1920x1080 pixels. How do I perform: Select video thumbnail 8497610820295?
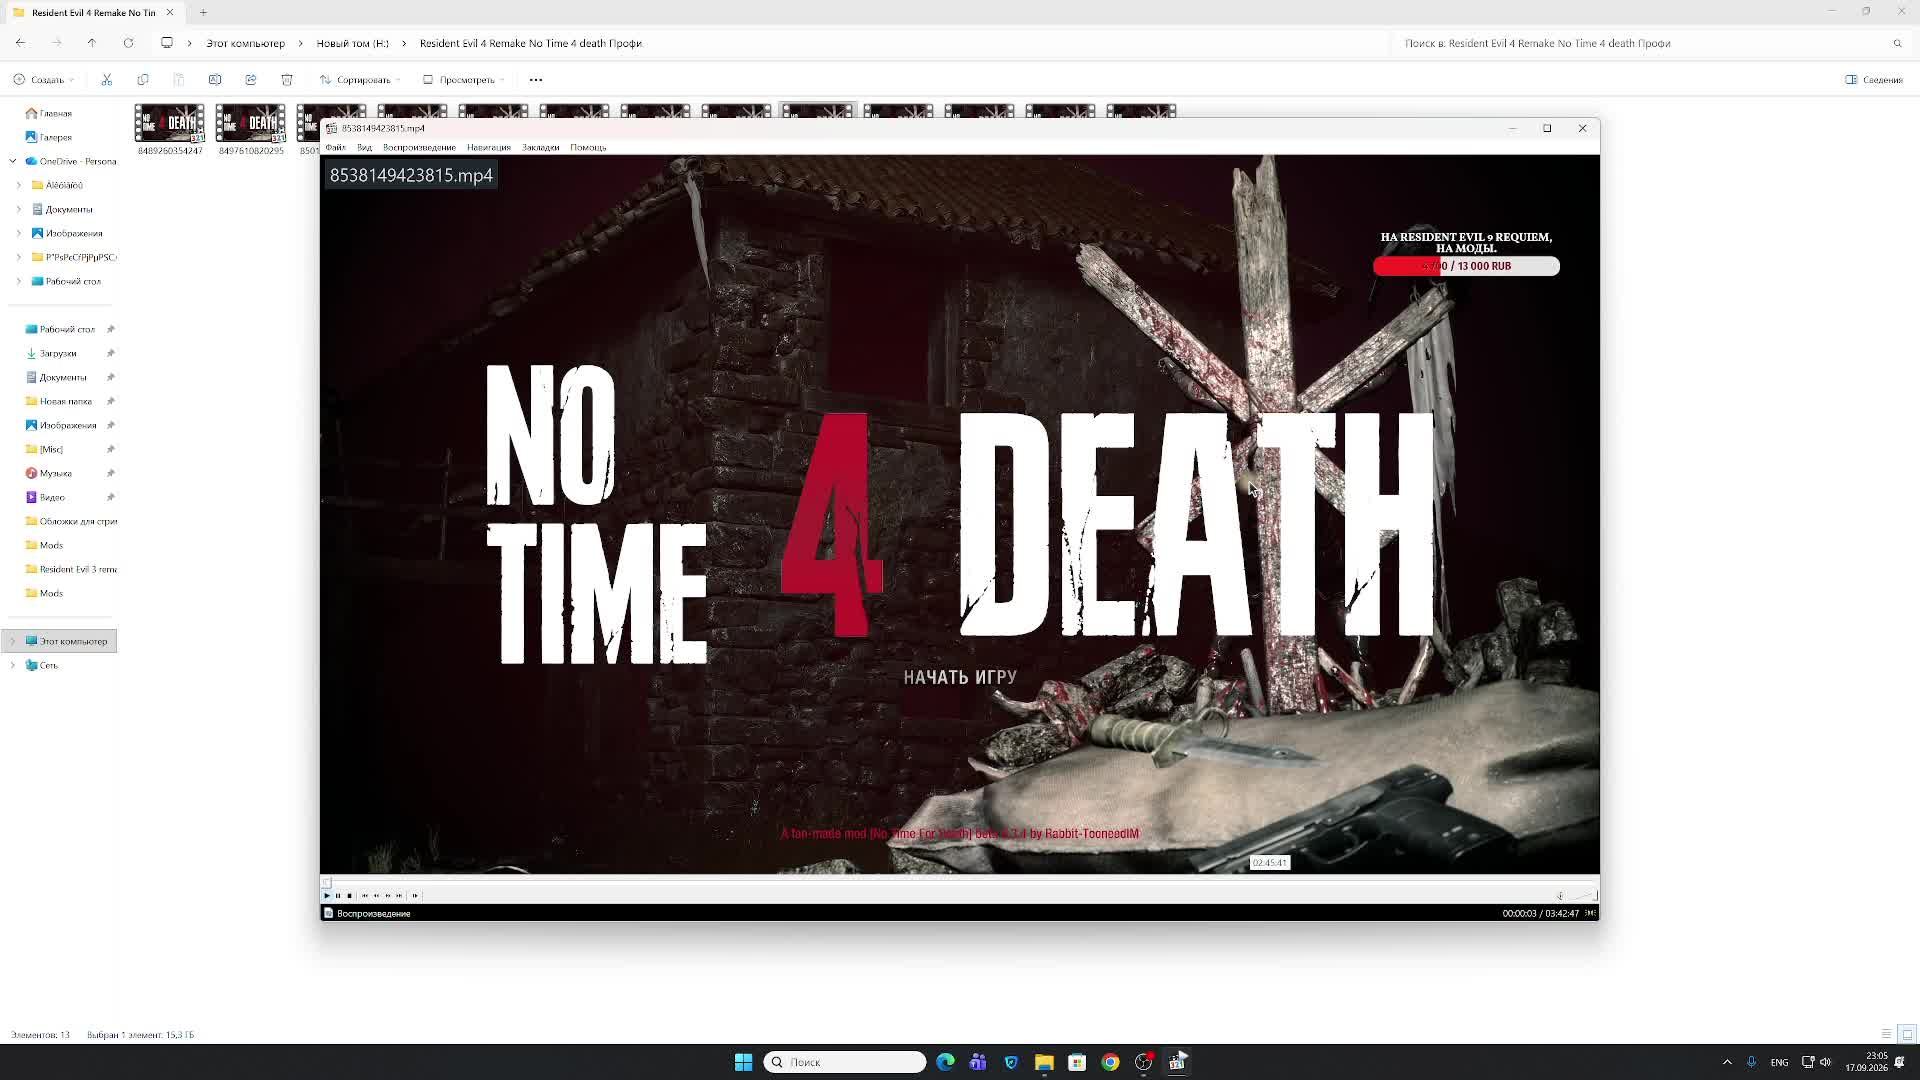[251, 129]
